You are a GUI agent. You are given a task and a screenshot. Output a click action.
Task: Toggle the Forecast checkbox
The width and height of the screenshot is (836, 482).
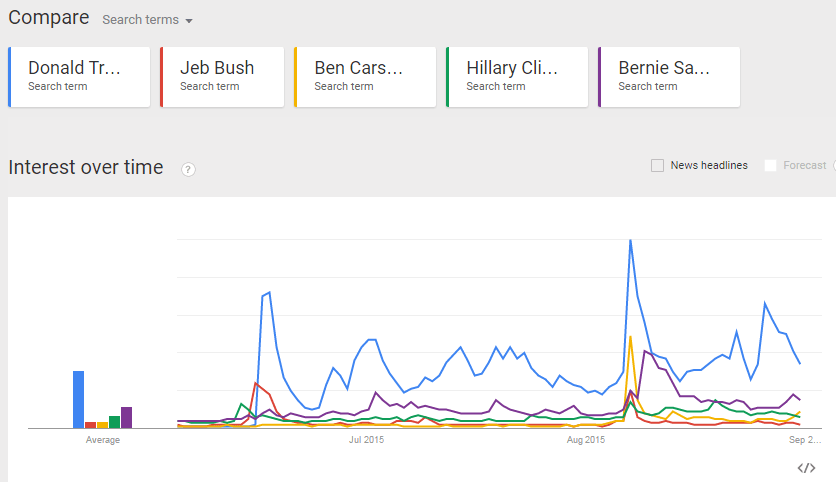tap(770, 165)
